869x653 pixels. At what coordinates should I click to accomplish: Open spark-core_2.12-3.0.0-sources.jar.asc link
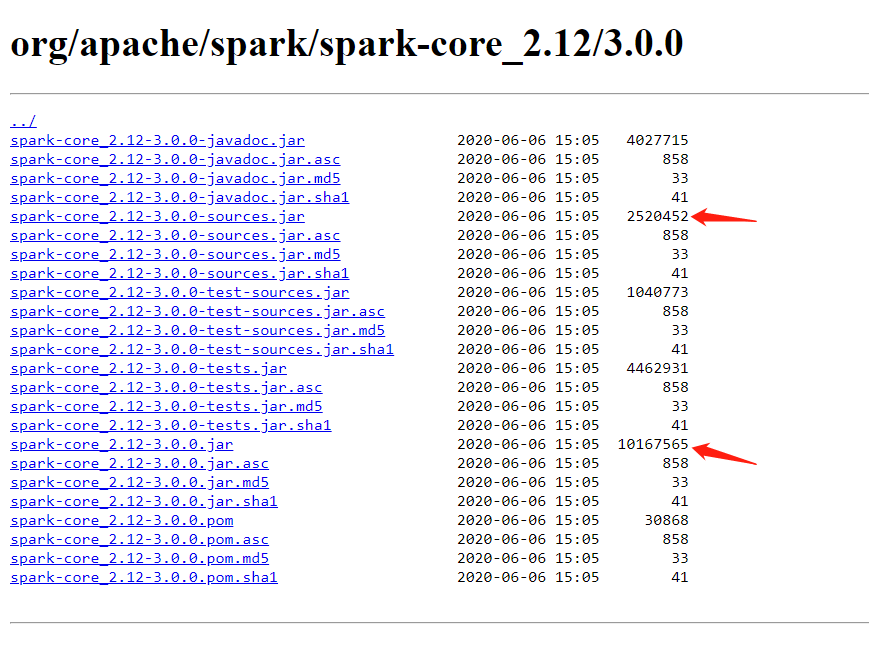pyautogui.click(x=175, y=235)
